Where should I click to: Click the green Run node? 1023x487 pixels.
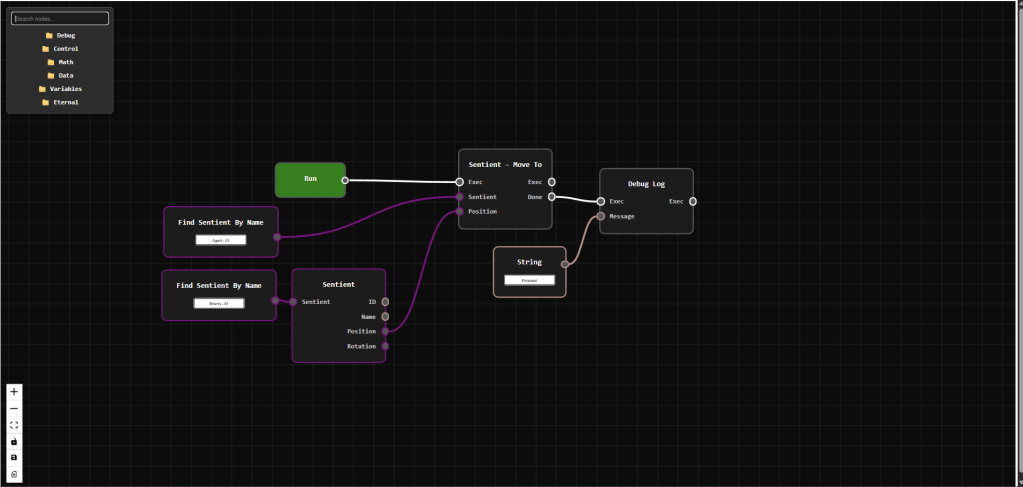[310, 179]
